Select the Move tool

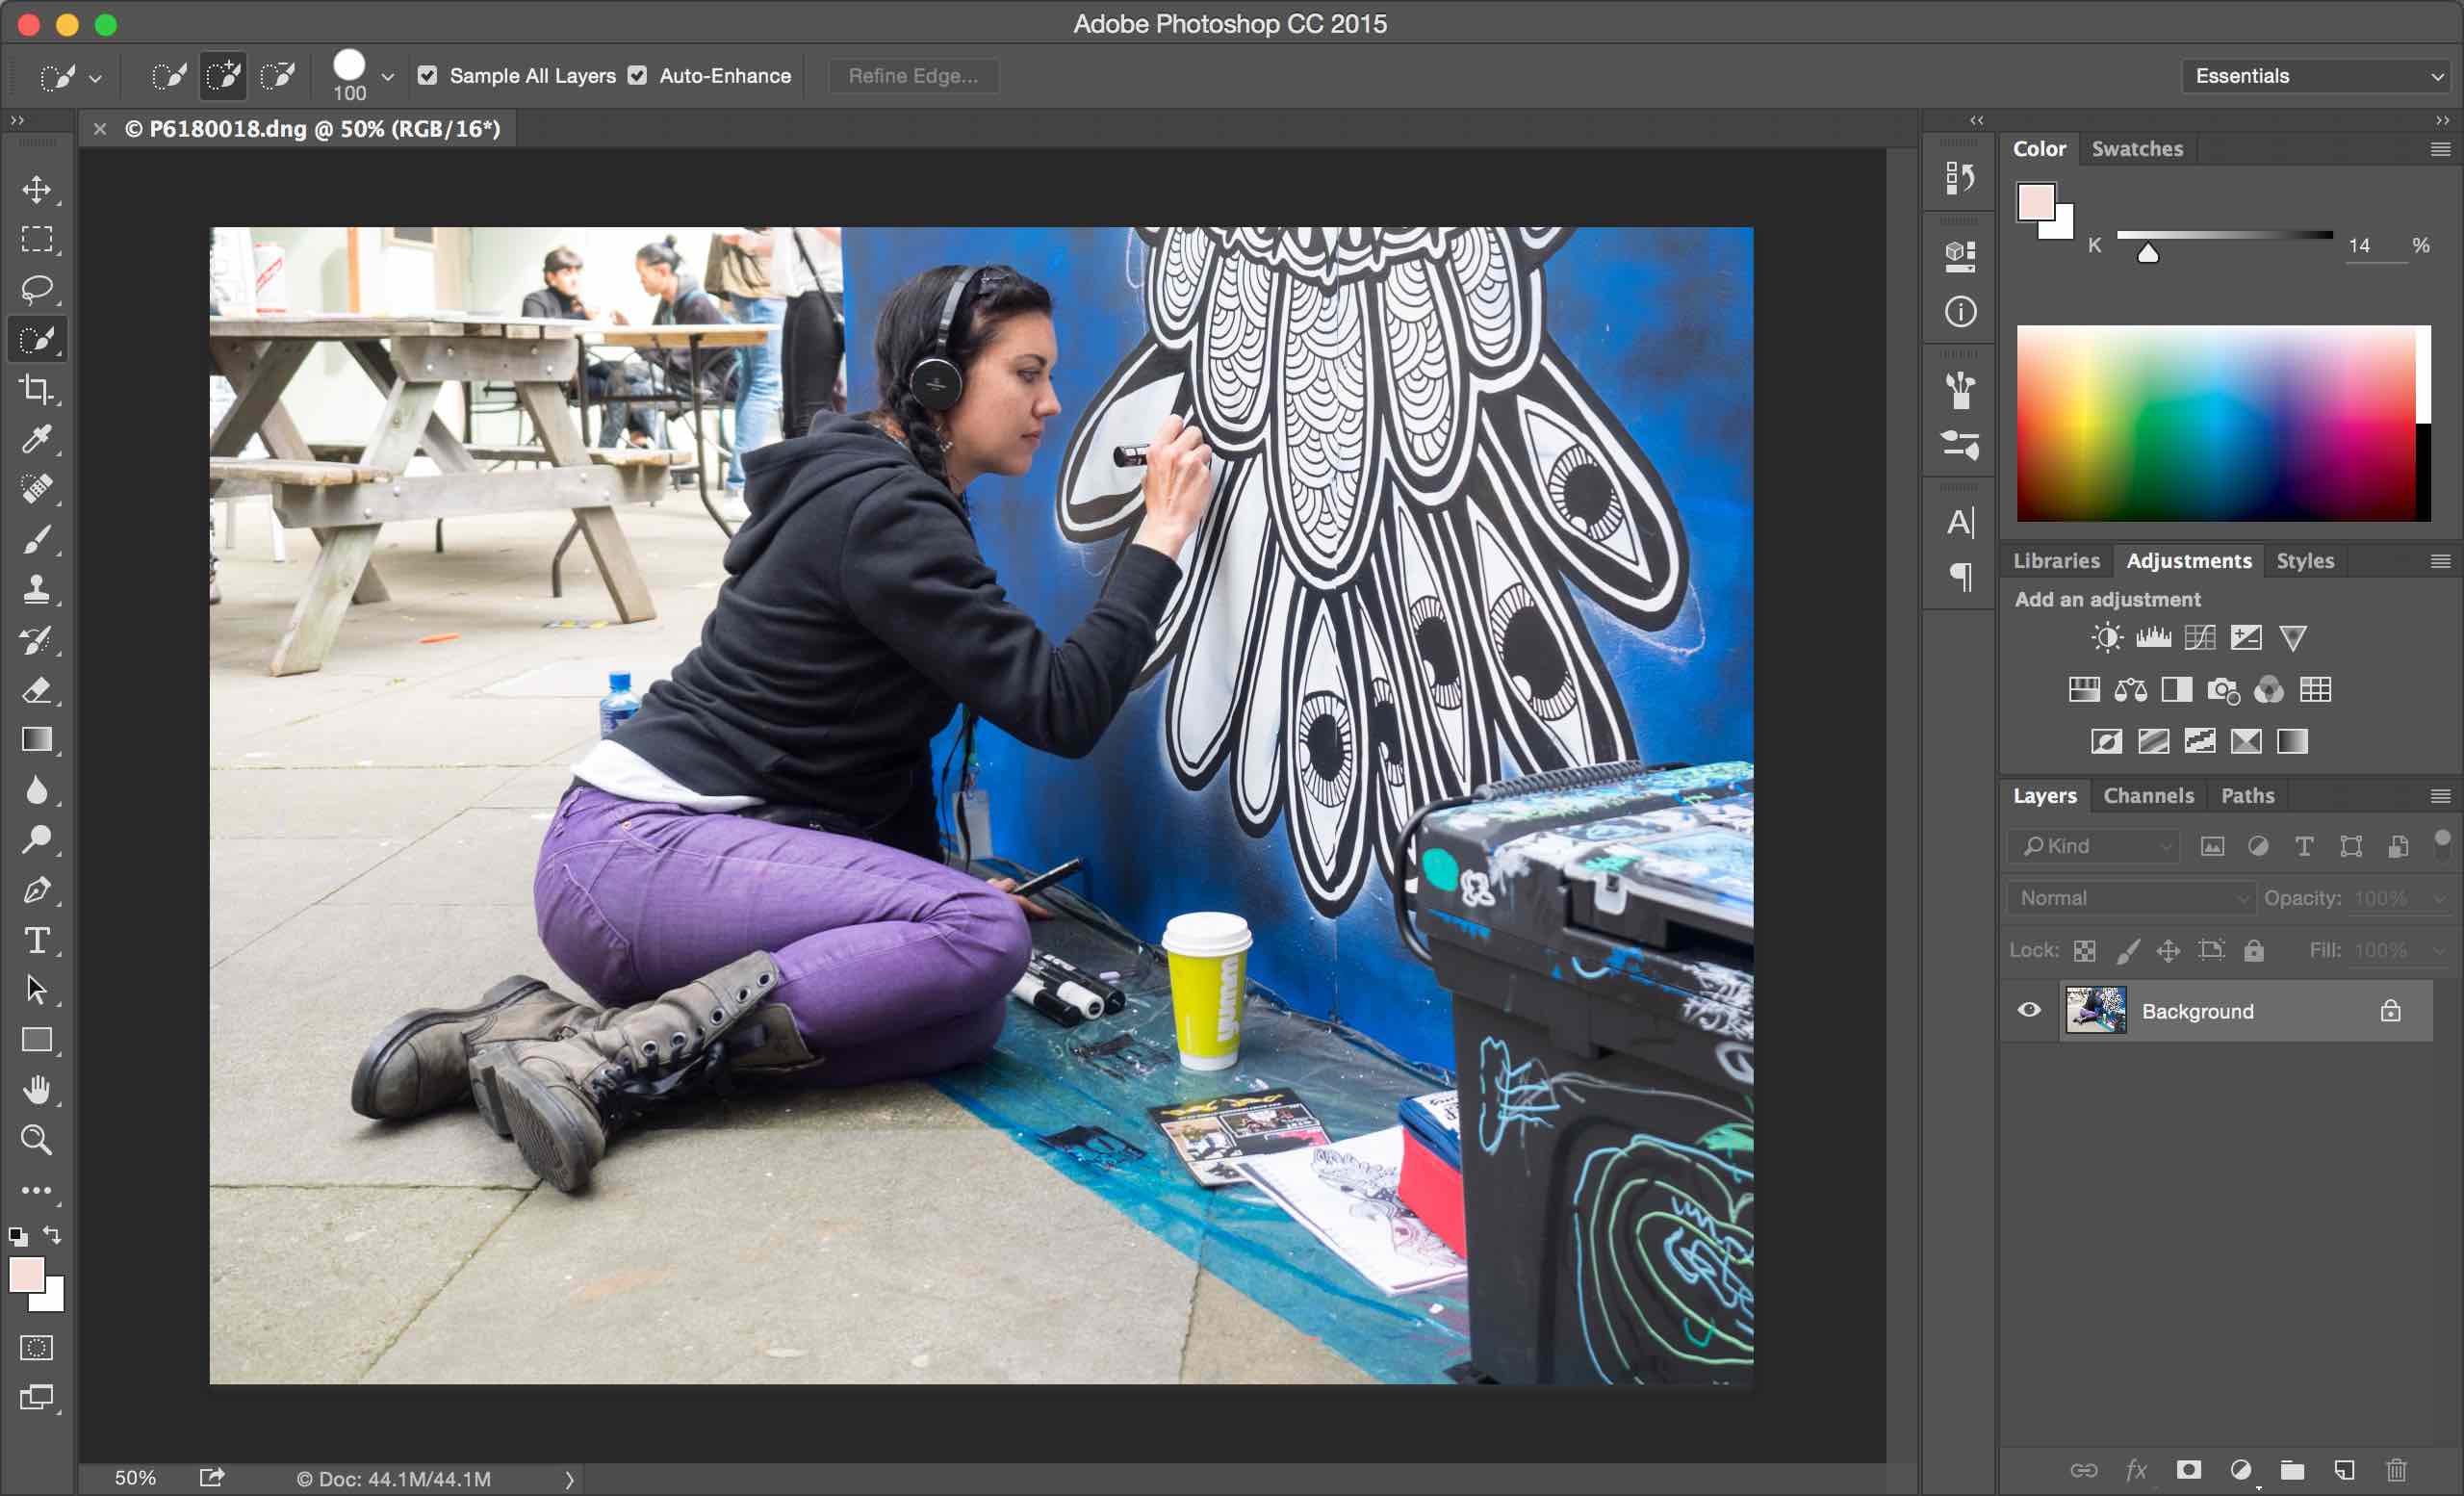point(37,190)
